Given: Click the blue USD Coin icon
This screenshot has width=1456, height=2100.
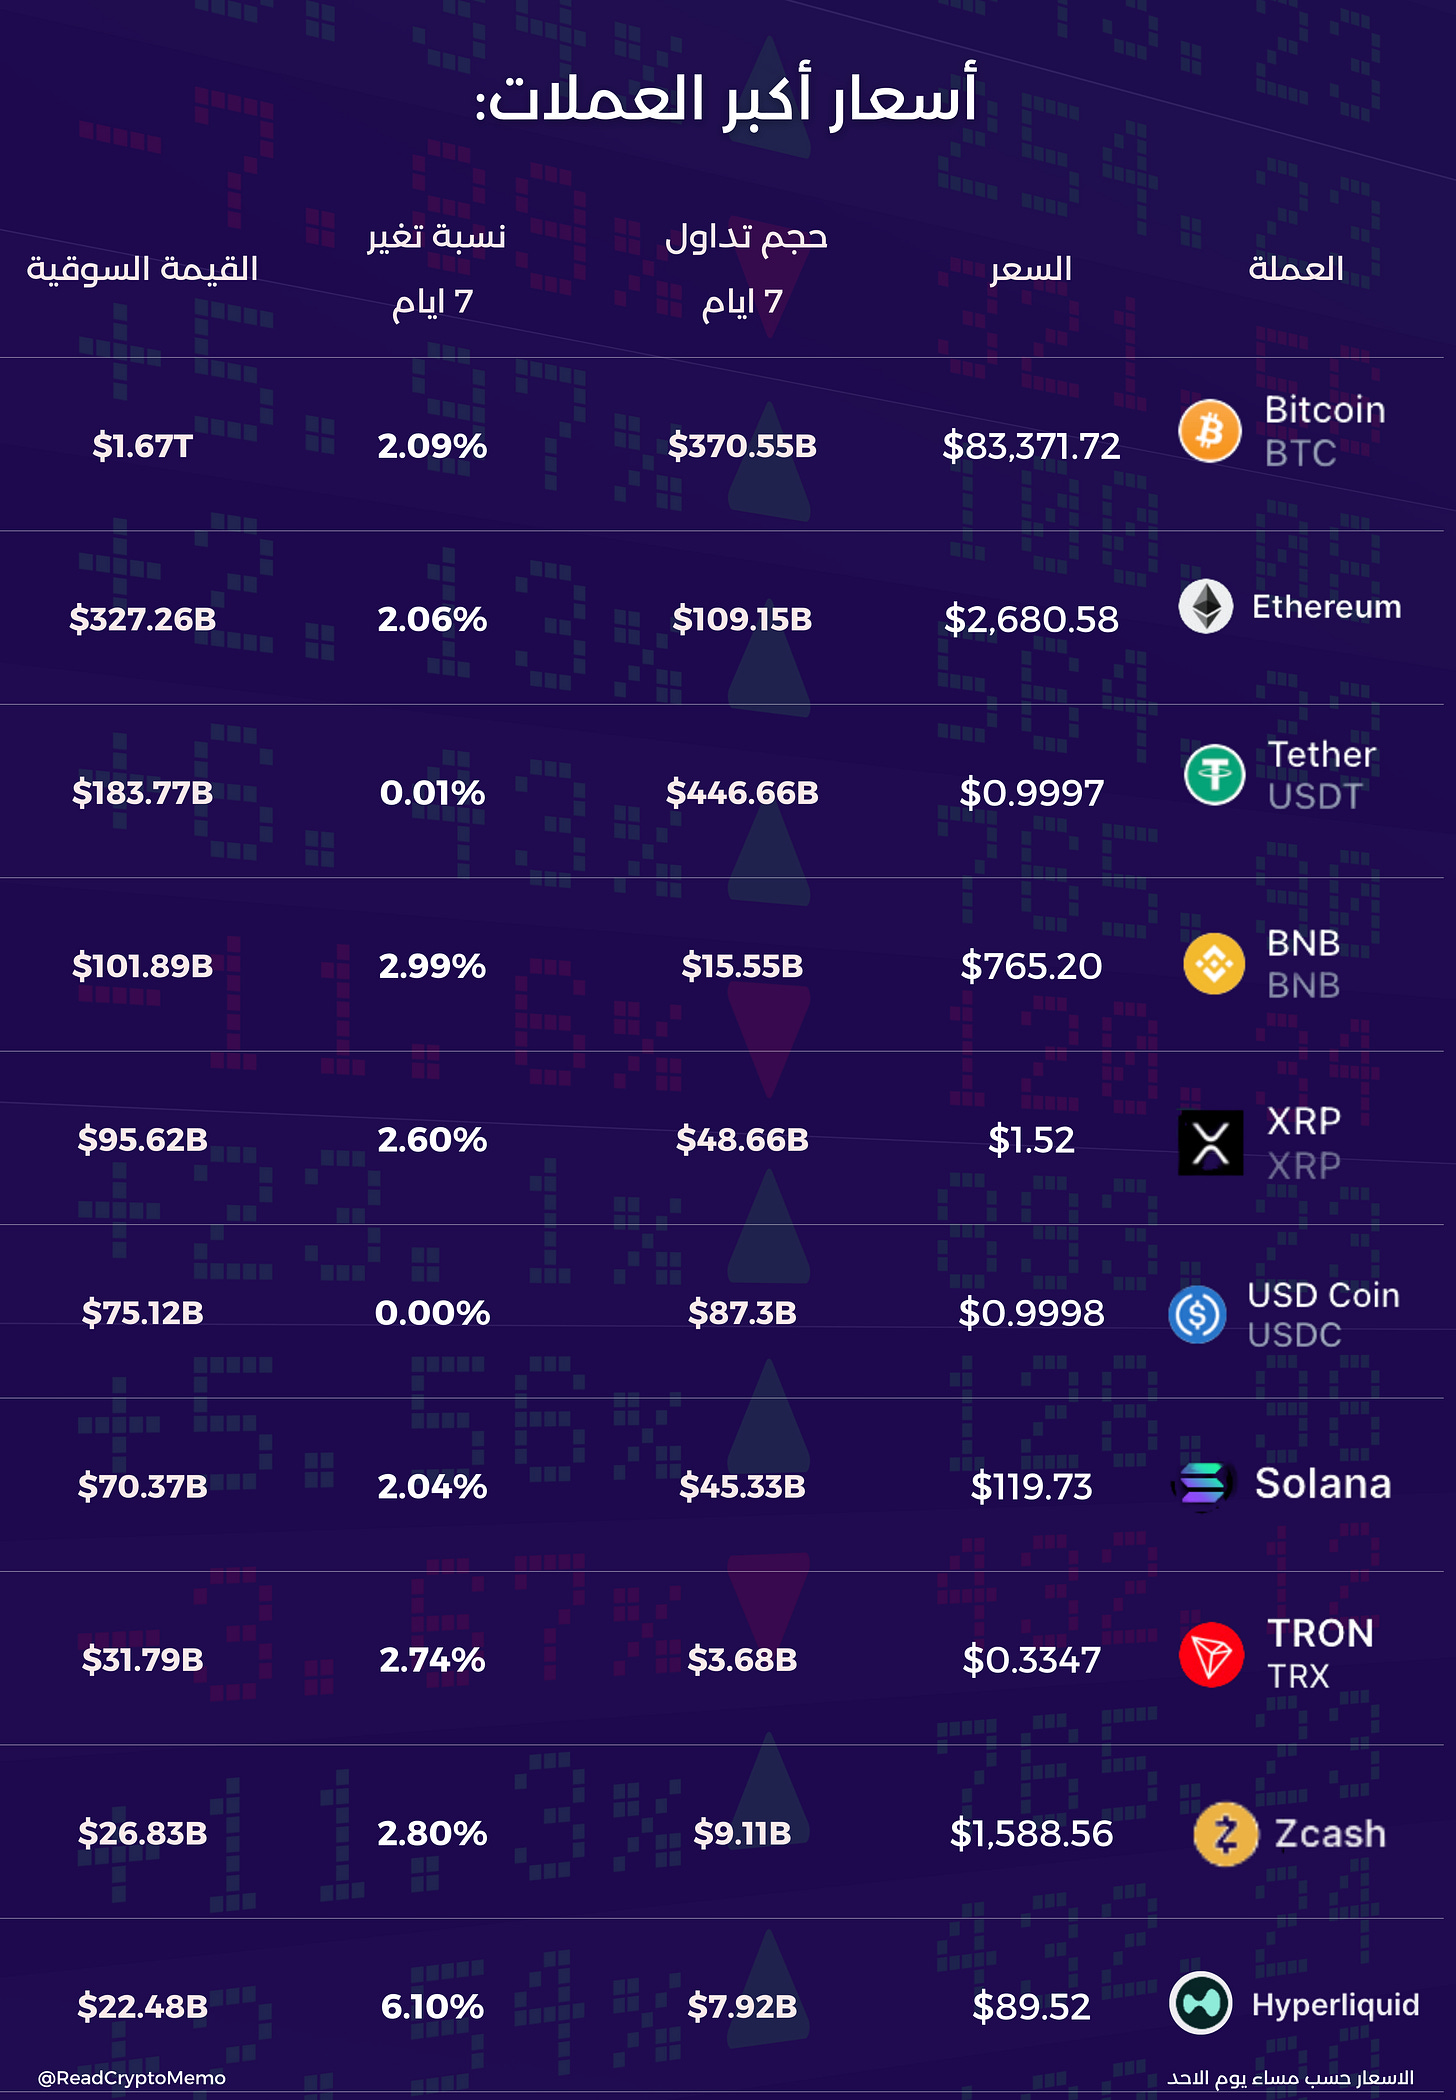Looking at the screenshot, I should 1197,1314.
